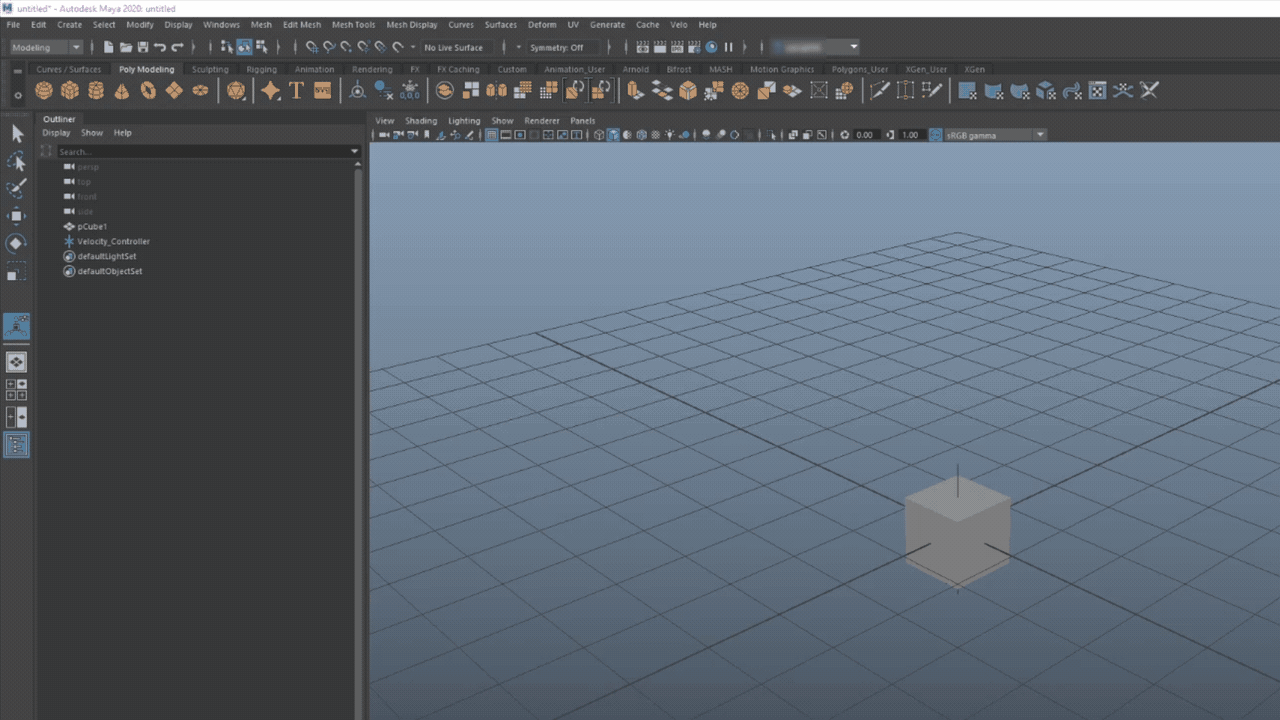Create a polygon cone from the shelf

point(122,91)
